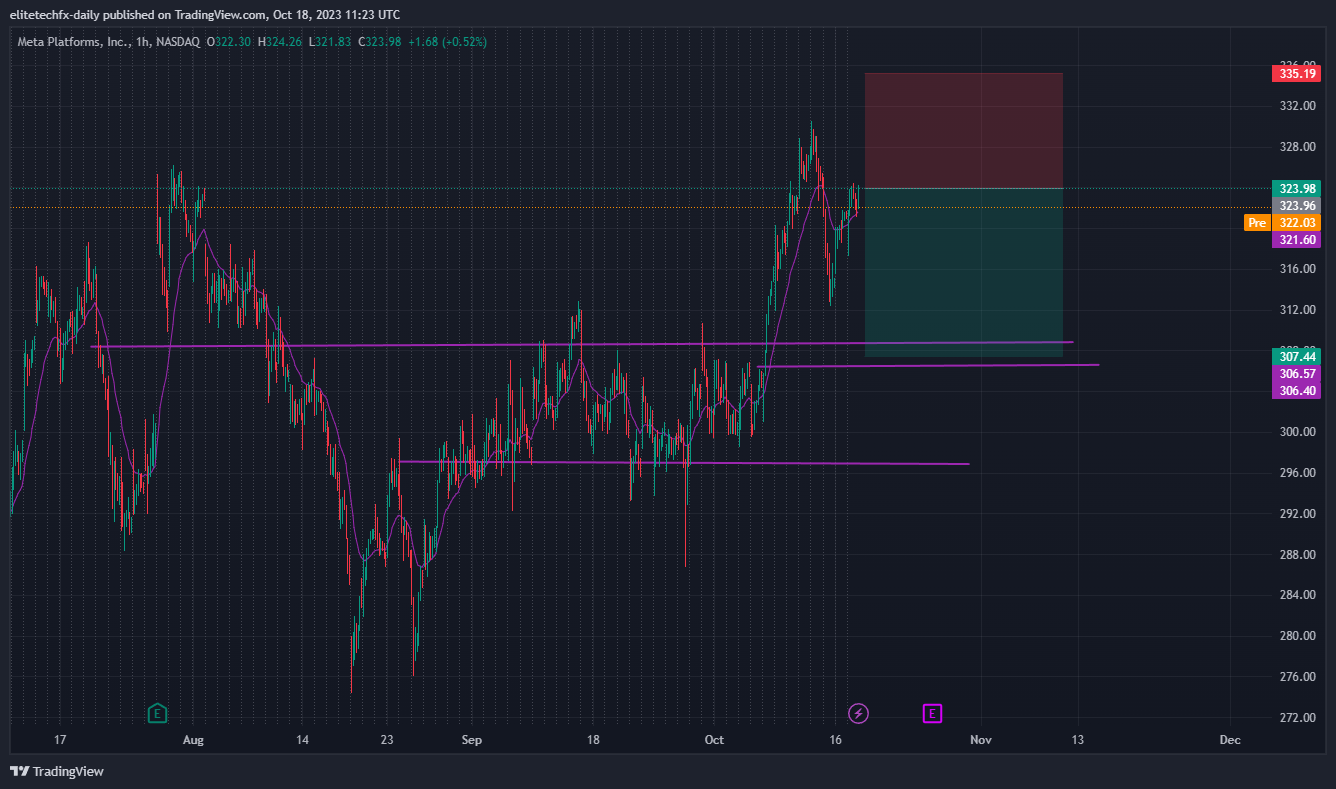Click the red 335.19 stop price label

pos(1296,73)
